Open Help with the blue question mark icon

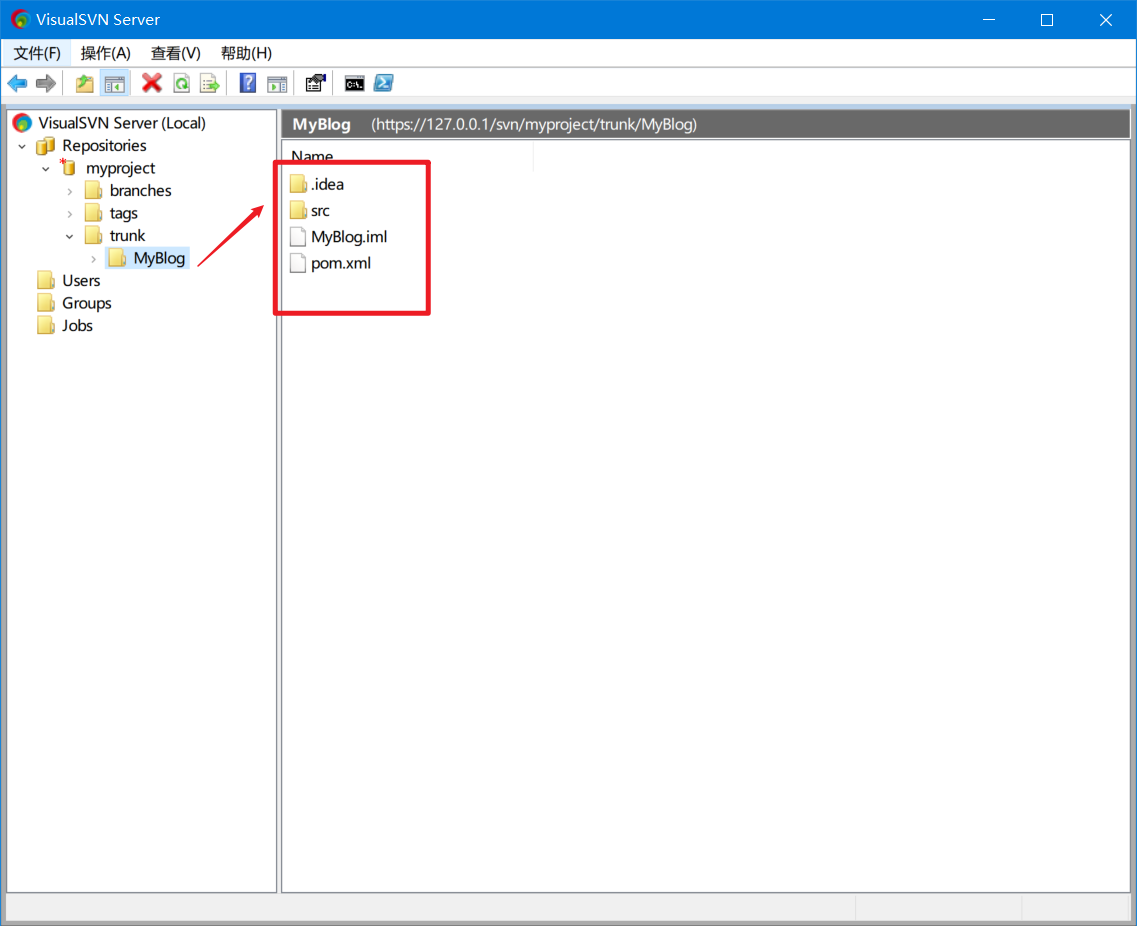point(248,83)
